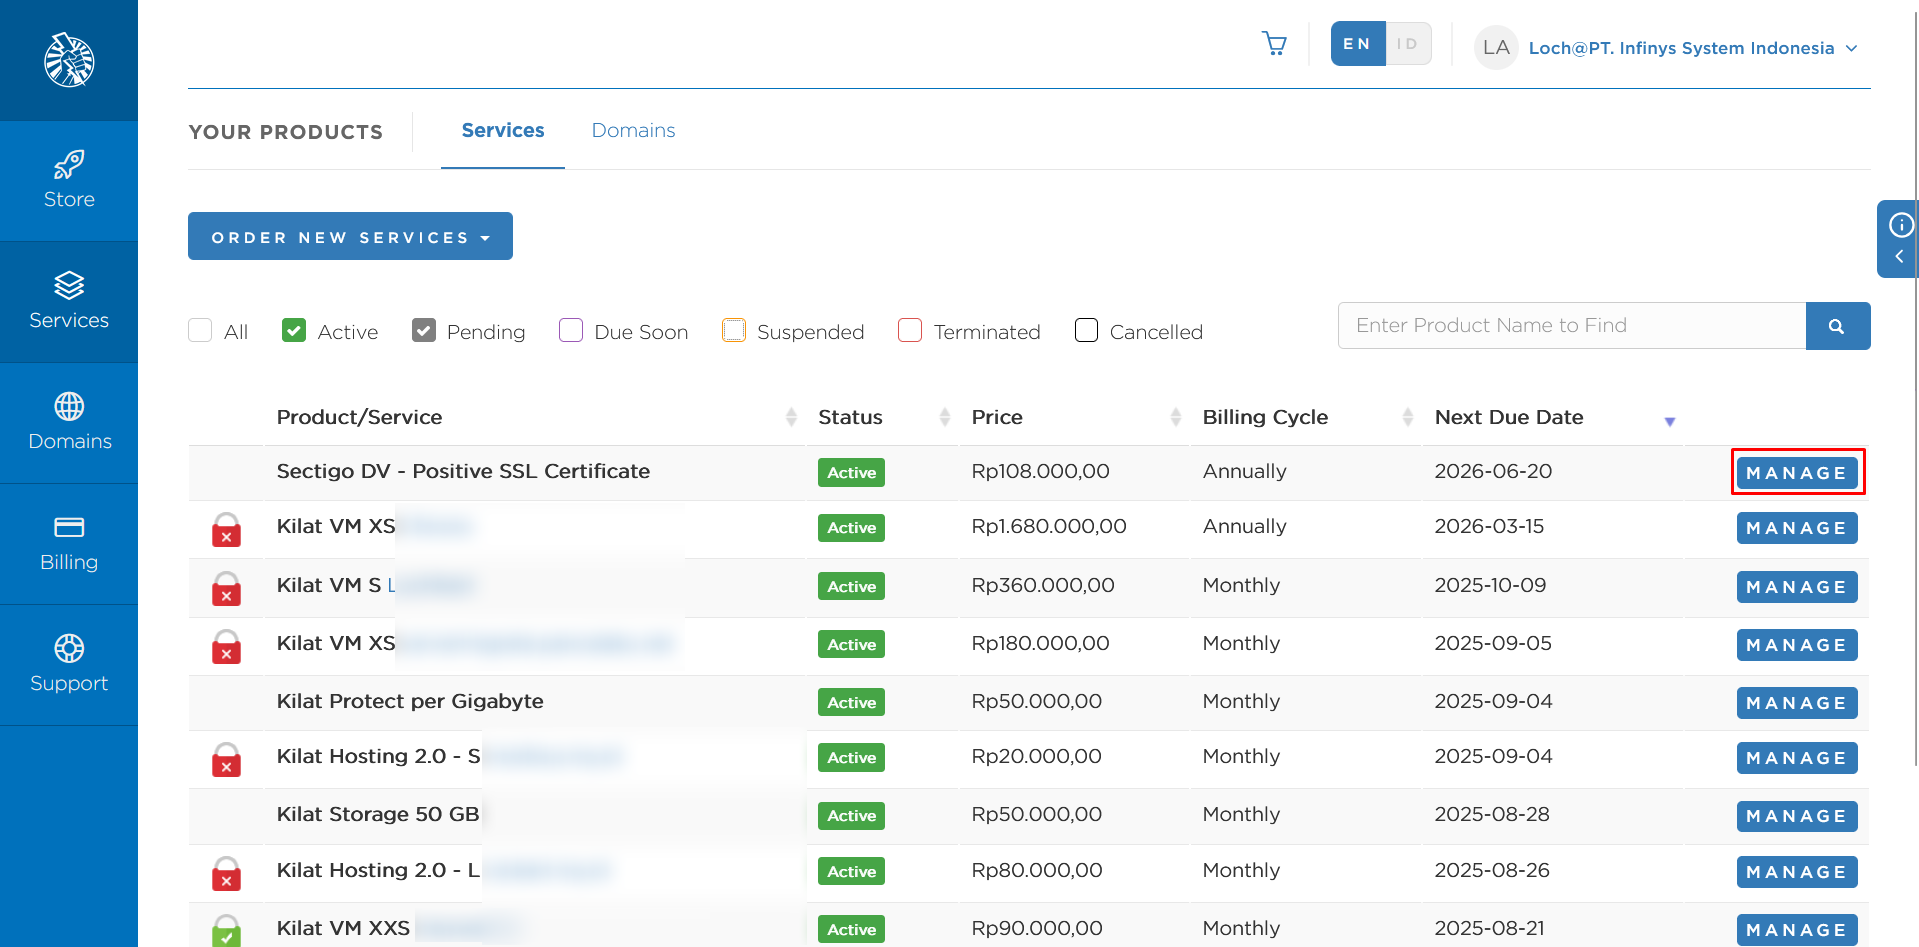Viewport: 1919px width, 947px height.
Task: Uncheck the Active status filter
Action: click(294, 330)
